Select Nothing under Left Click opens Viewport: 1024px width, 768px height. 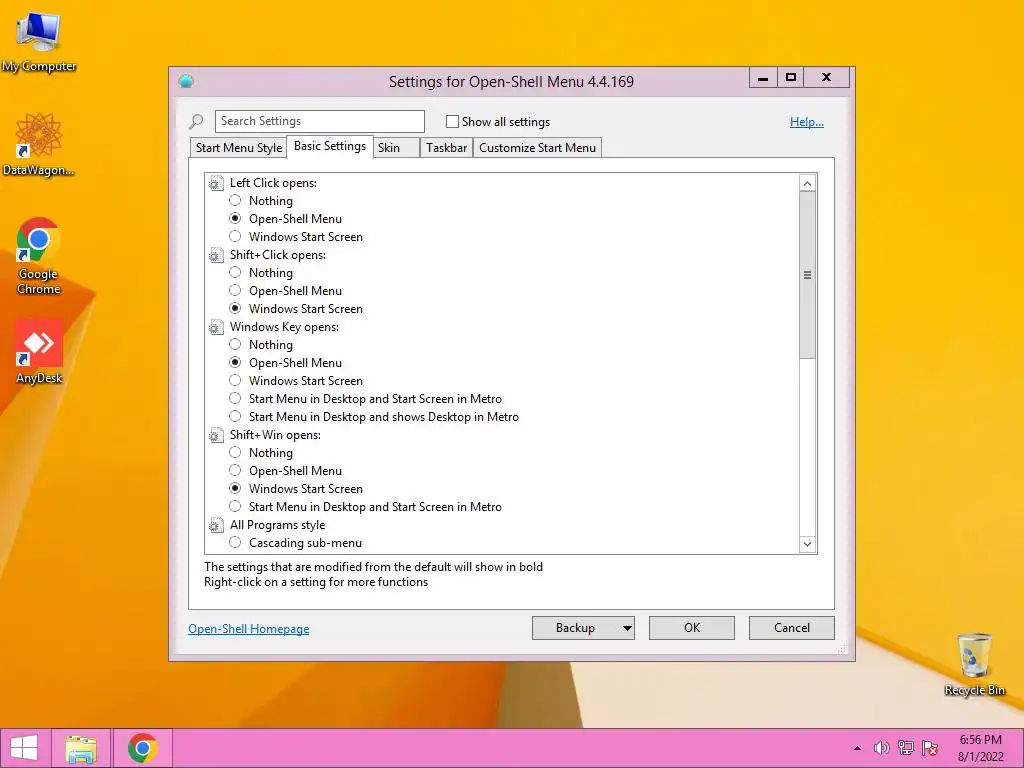click(235, 200)
